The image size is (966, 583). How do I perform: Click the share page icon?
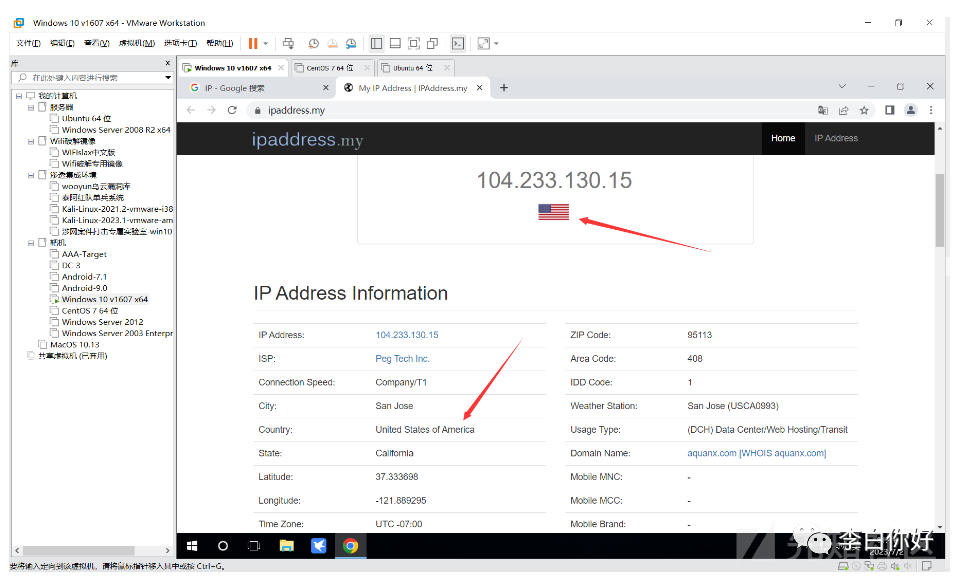(x=843, y=110)
